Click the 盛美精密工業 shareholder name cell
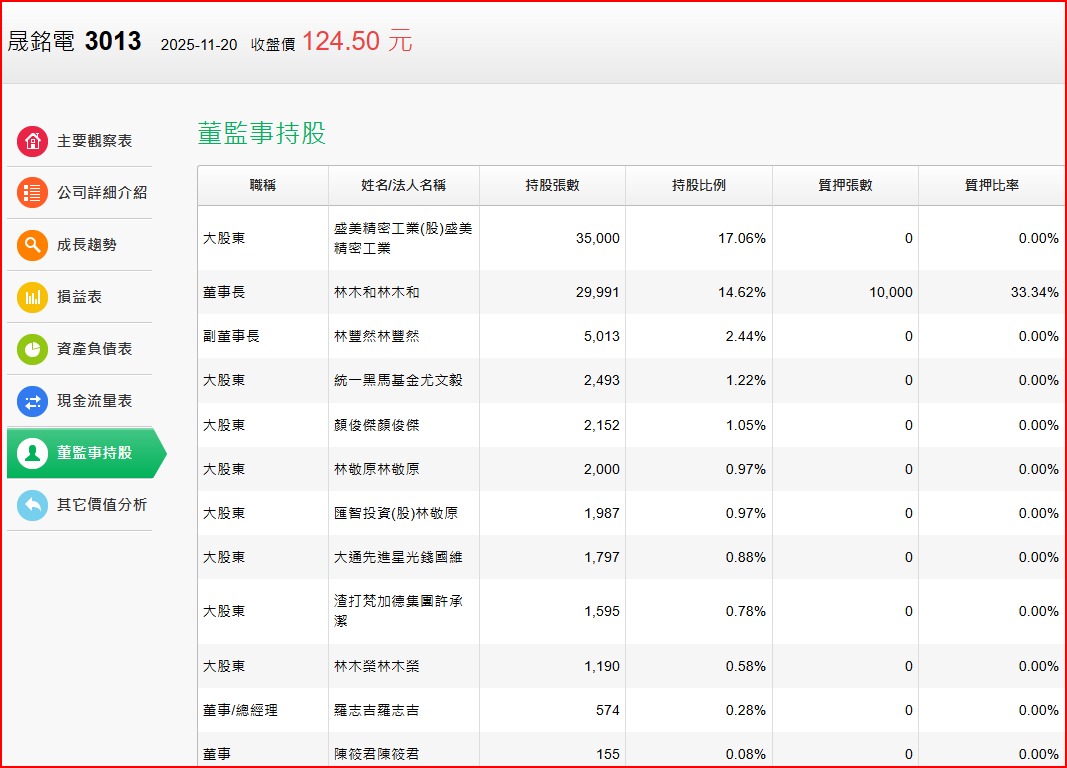1067x768 pixels. click(x=402, y=238)
